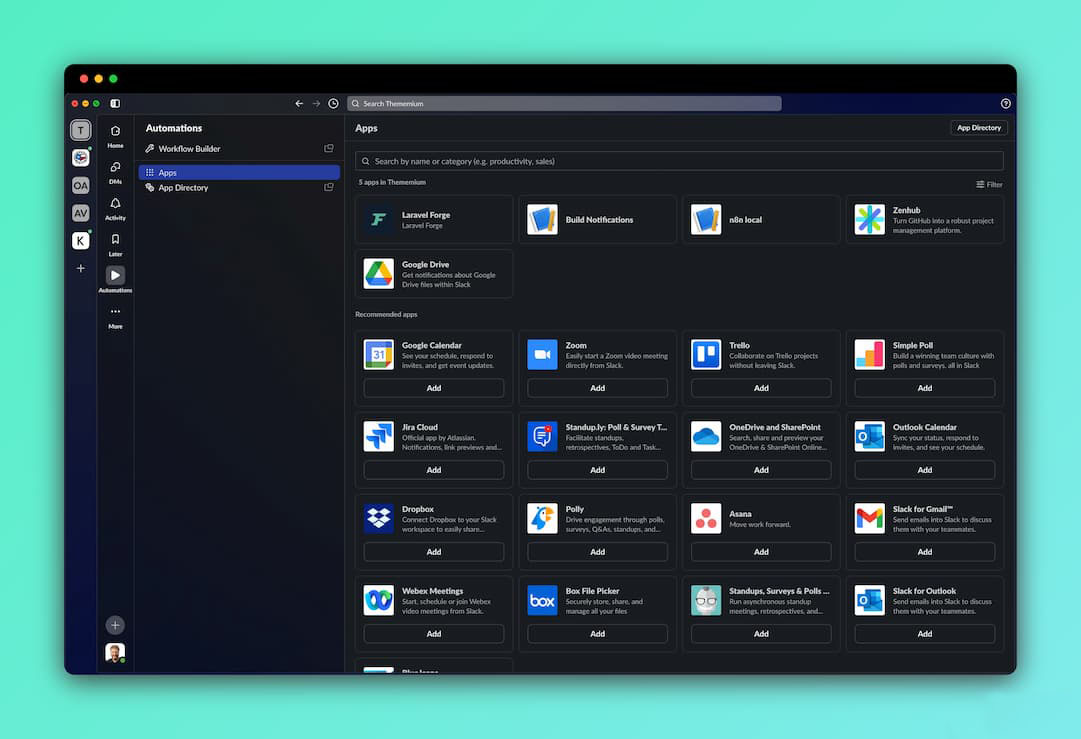Click the Webex Meetings app icon
This screenshot has width=1081, height=739.
click(378, 600)
